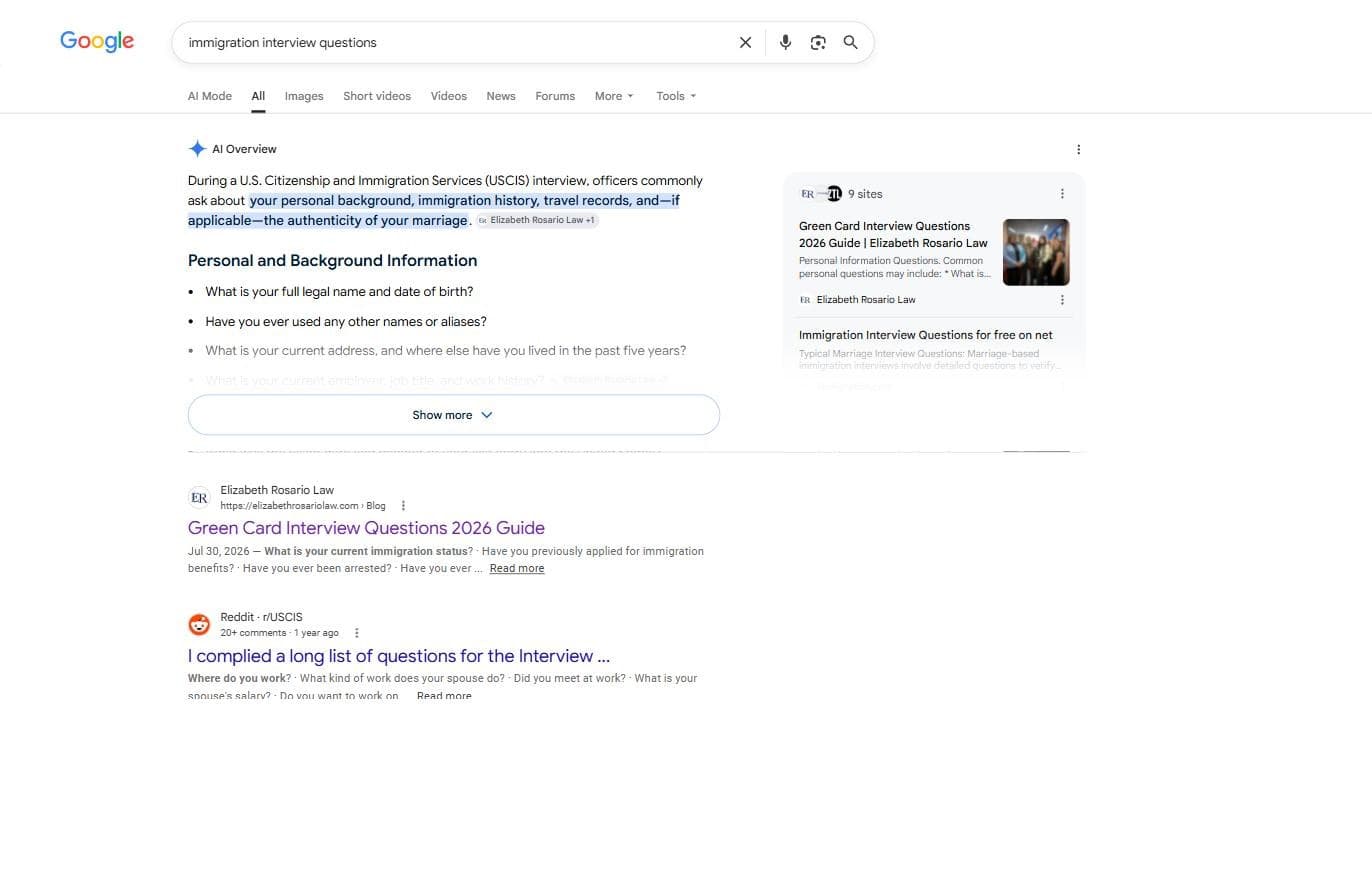Image resolution: width=1372 pixels, height=872 pixels.
Task: Switch to Videos tab
Action: (x=449, y=96)
